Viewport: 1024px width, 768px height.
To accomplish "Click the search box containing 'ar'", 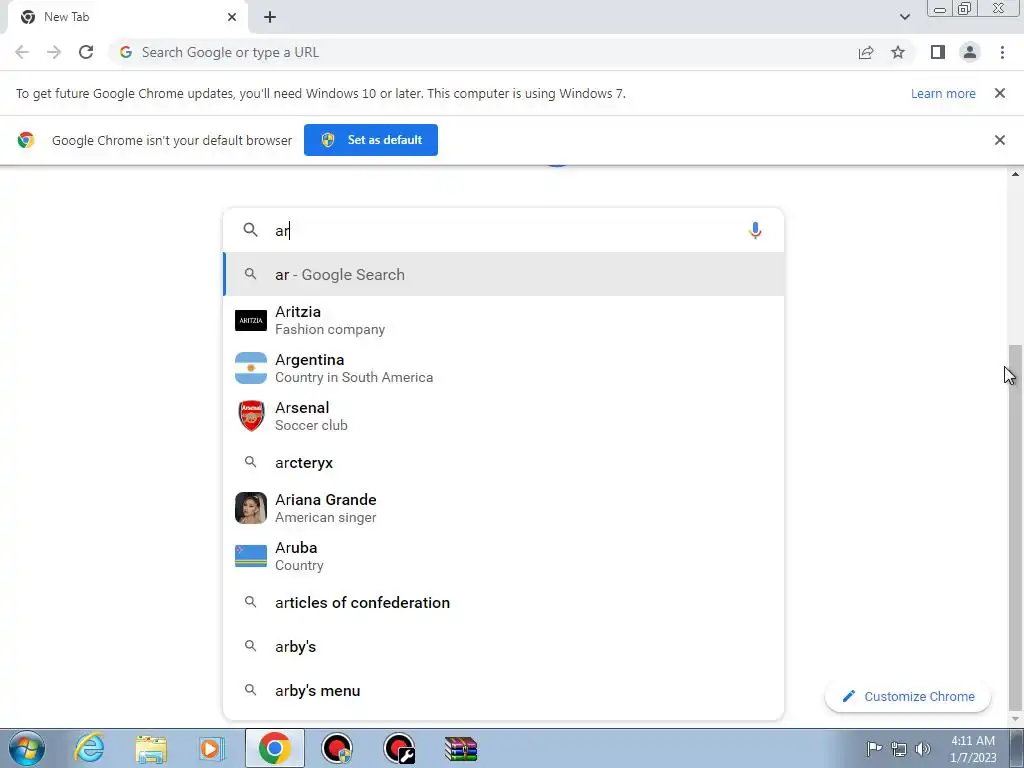I will [504, 230].
